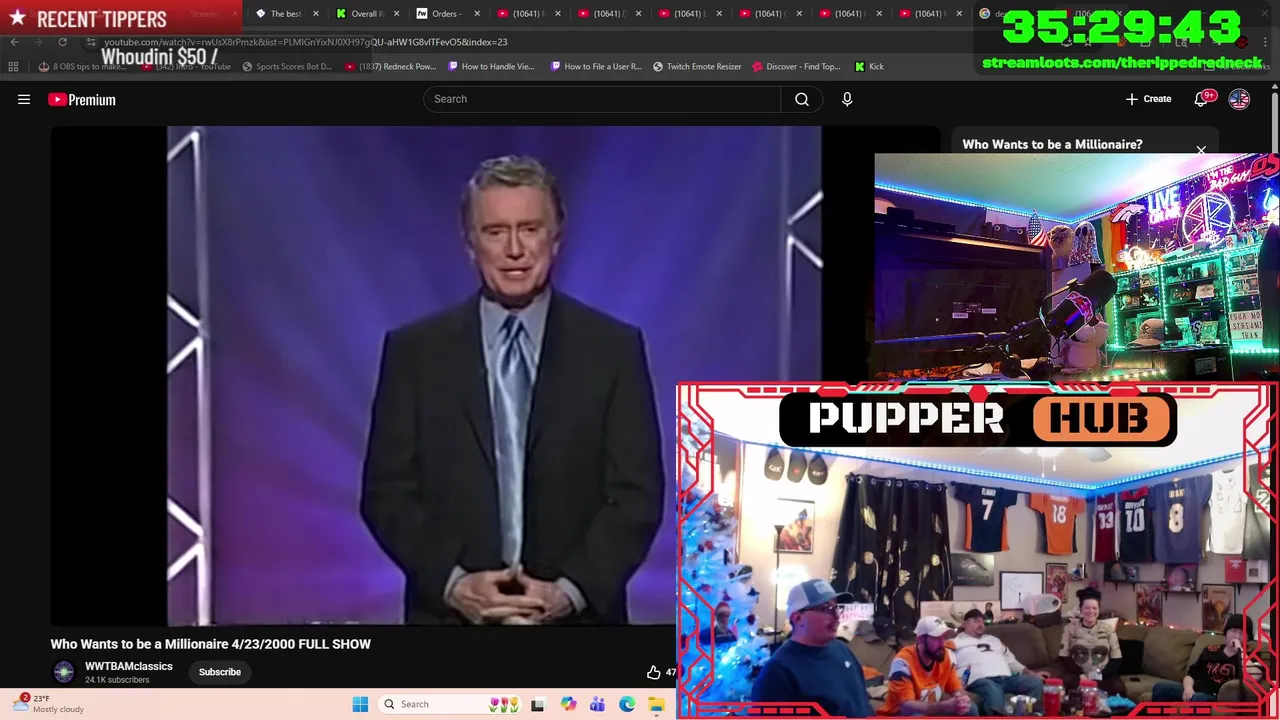Image resolution: width=1280 pixels, height=720 pixels.
Task: Open the WWTBAMclassics channel avatar
Action: coord(63,672)
